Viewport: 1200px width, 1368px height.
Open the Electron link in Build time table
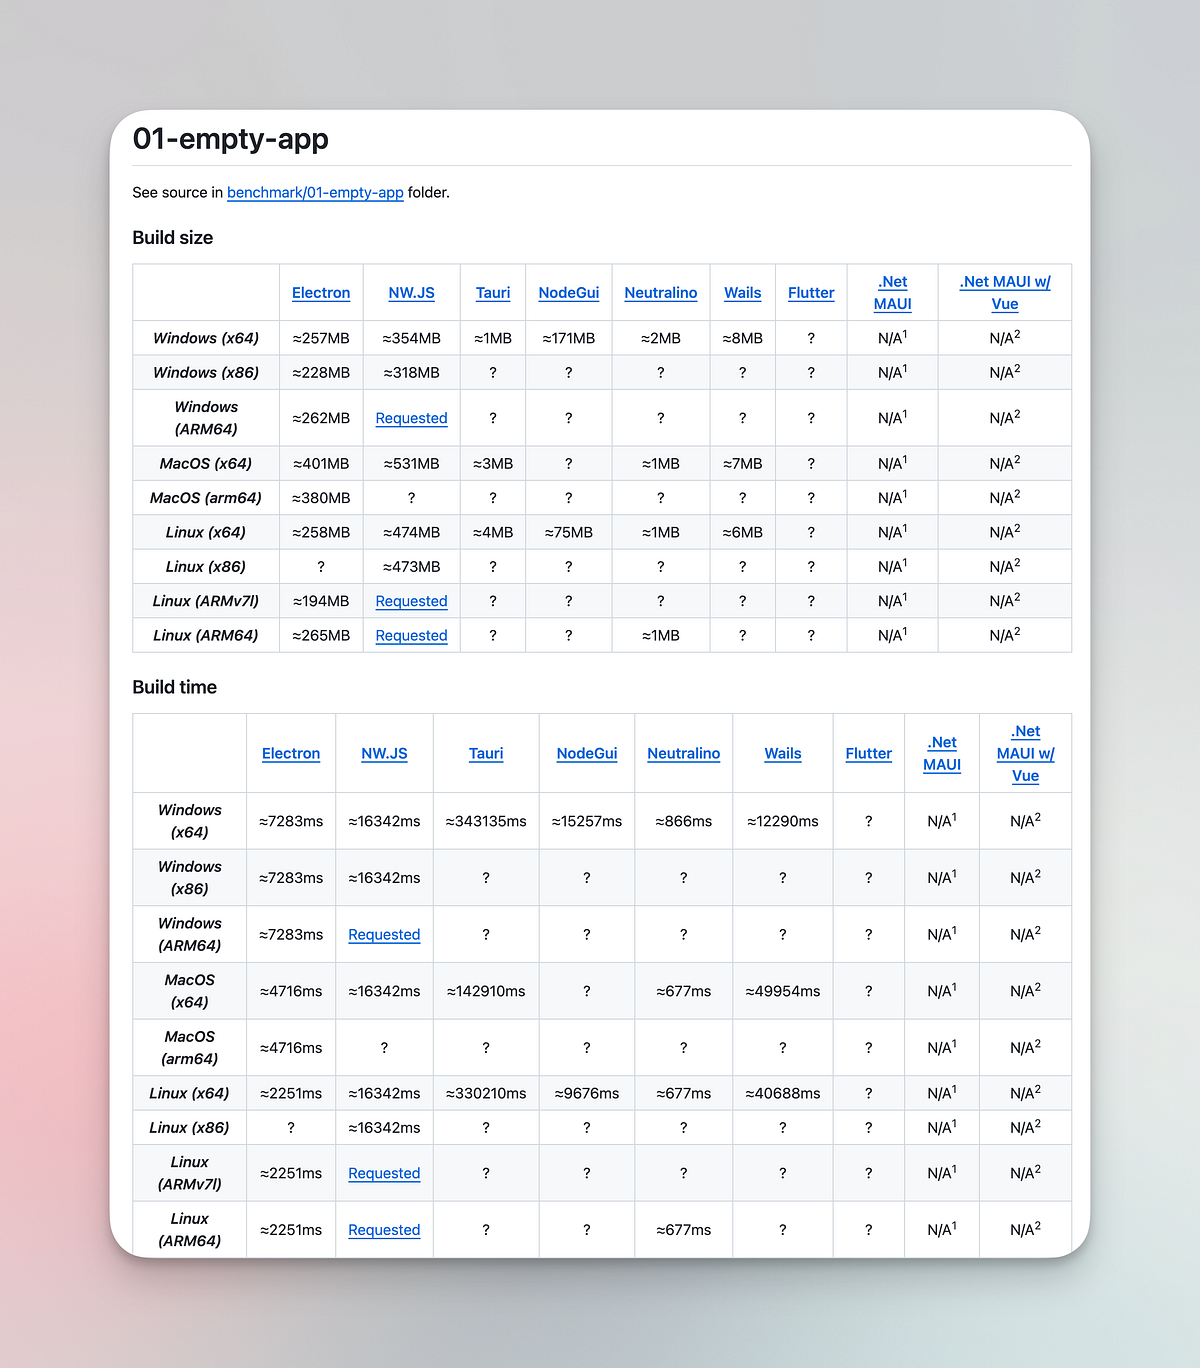[291, 753]
